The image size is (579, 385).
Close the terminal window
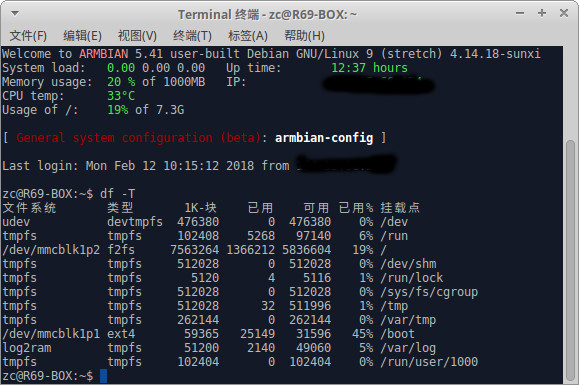pyautogui.click(x=563, y=13)
